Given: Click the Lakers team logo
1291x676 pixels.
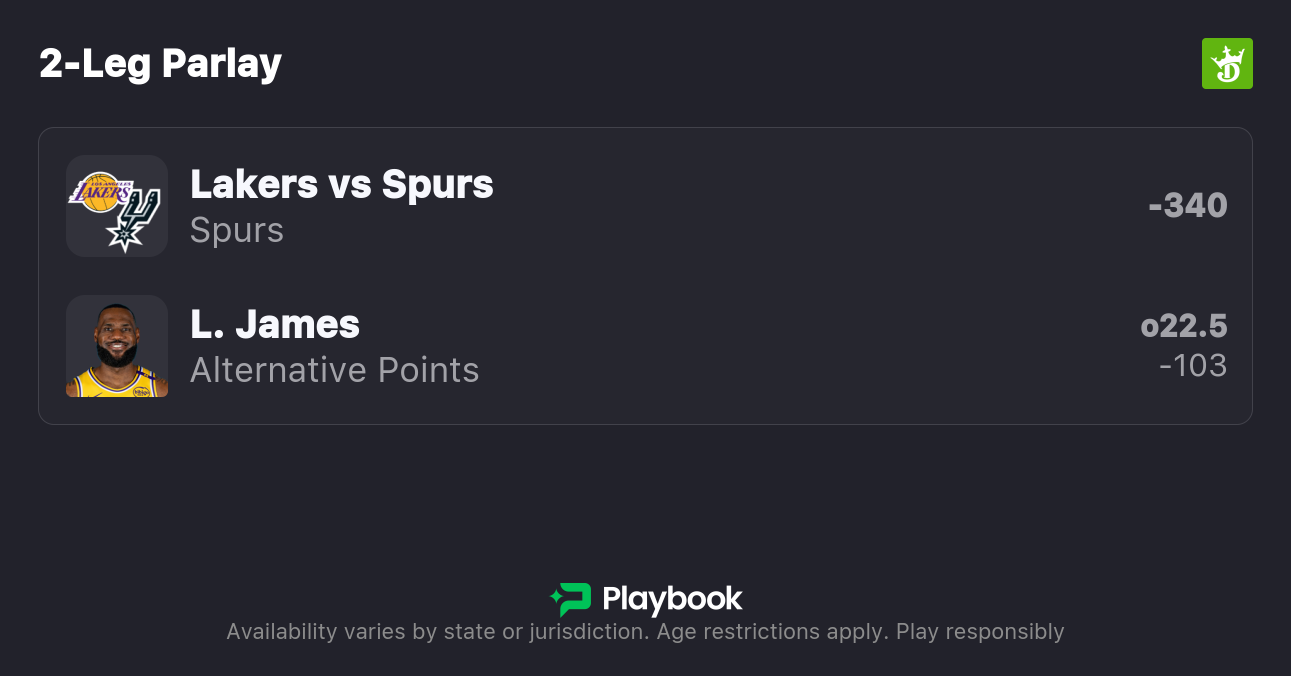Looking at the screenshot, I should 100,192.
